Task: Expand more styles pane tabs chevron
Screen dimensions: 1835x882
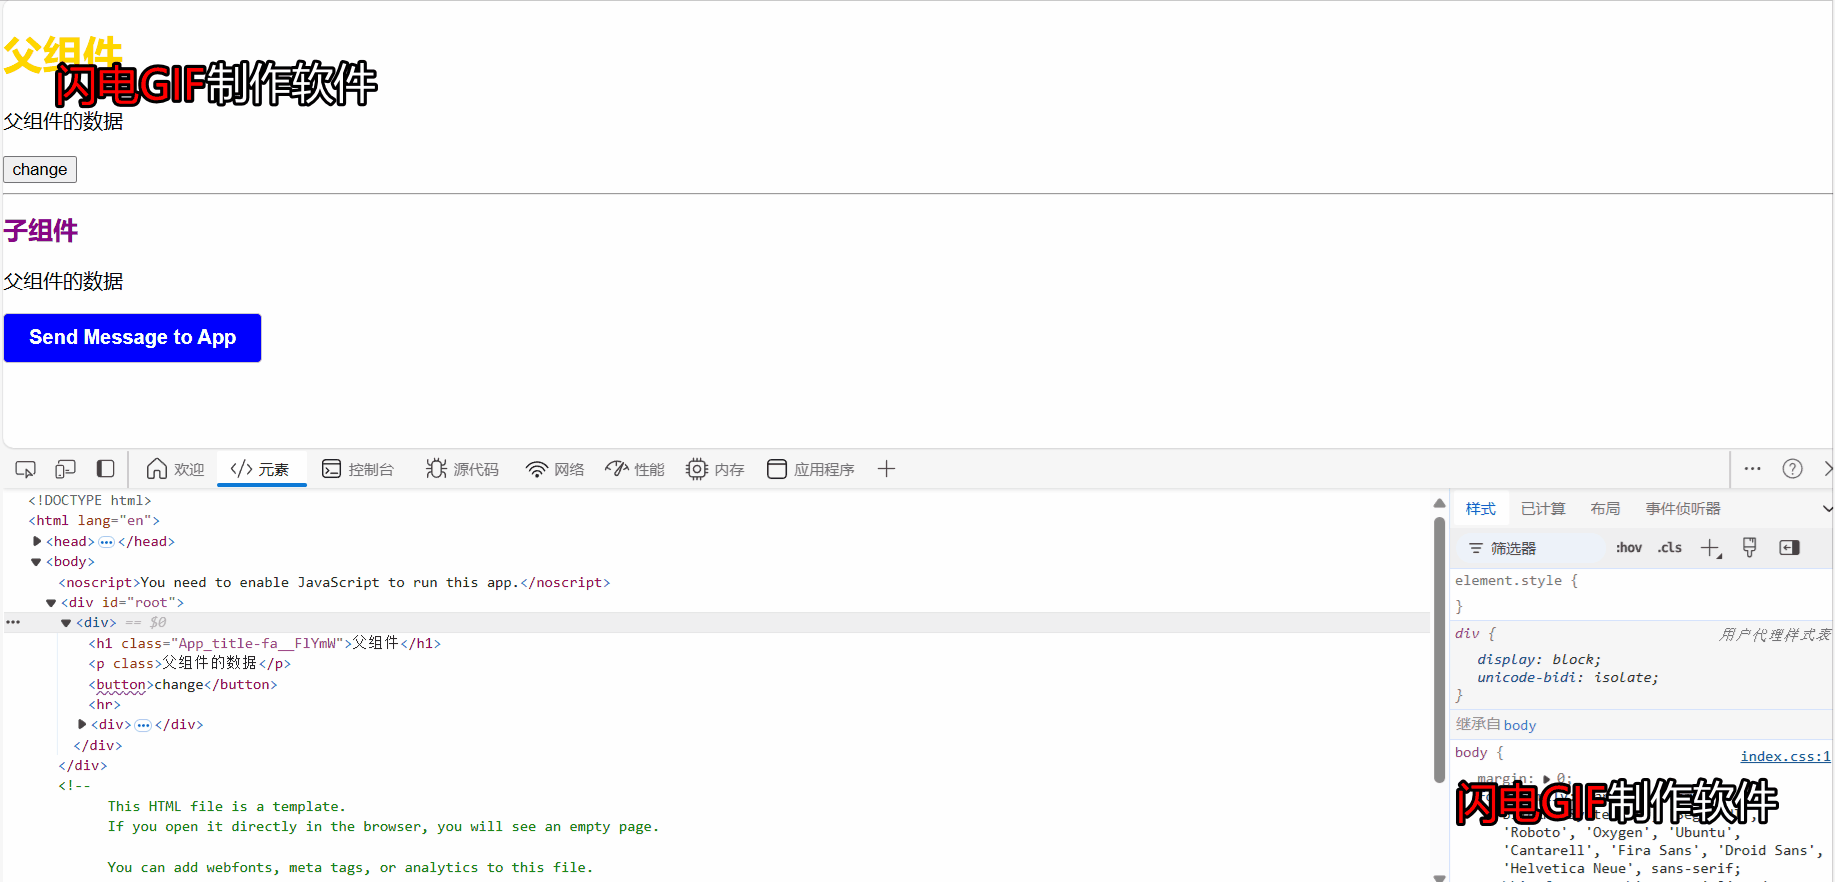Action: [x=1827, y=509]
